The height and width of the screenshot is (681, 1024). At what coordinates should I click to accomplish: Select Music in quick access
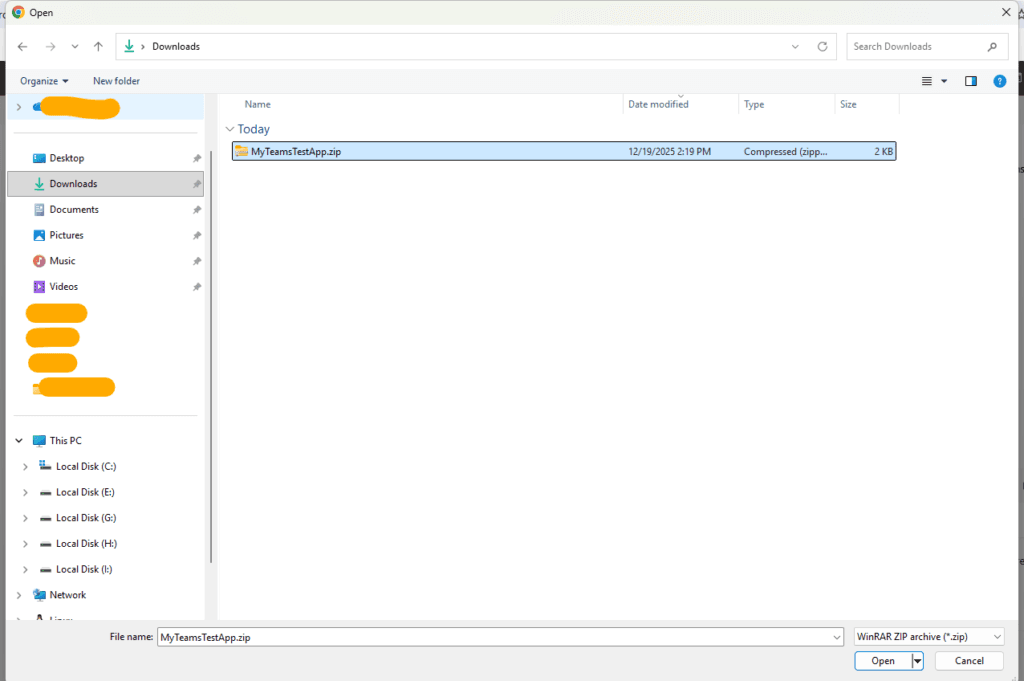[x=63, y=261]
